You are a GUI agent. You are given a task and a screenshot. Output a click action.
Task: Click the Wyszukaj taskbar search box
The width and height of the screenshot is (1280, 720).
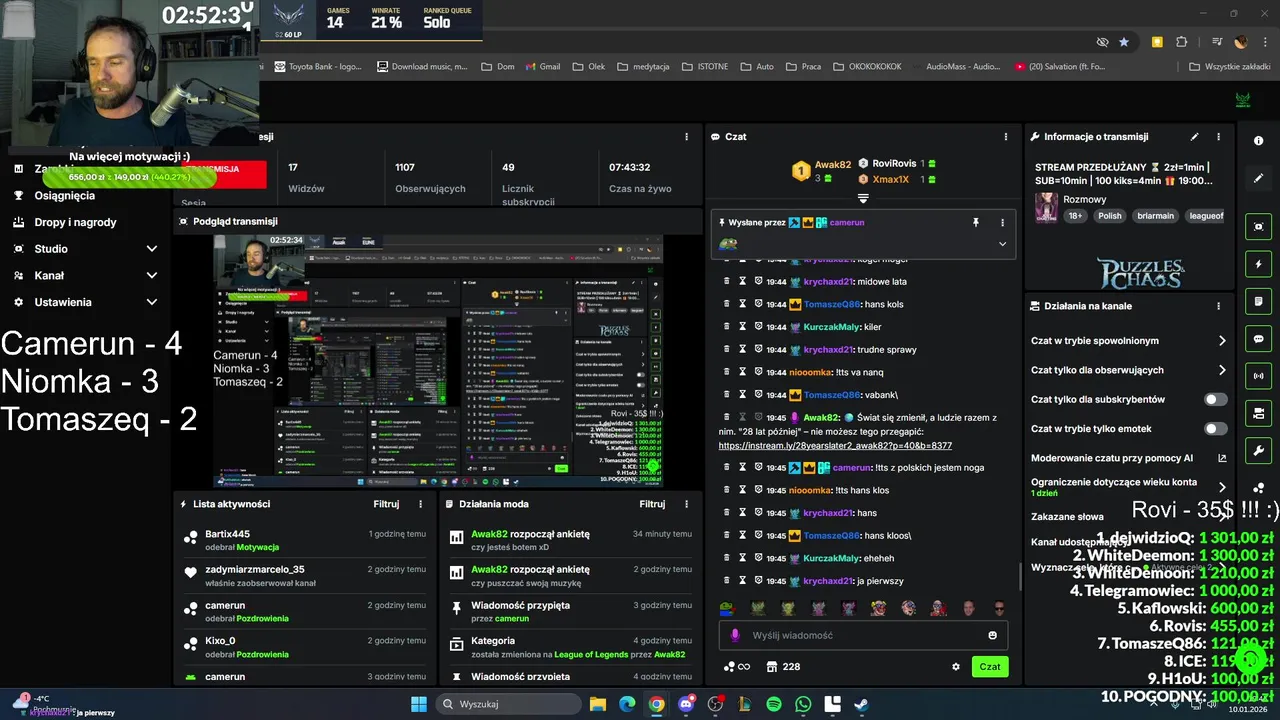tap(507, 704)
